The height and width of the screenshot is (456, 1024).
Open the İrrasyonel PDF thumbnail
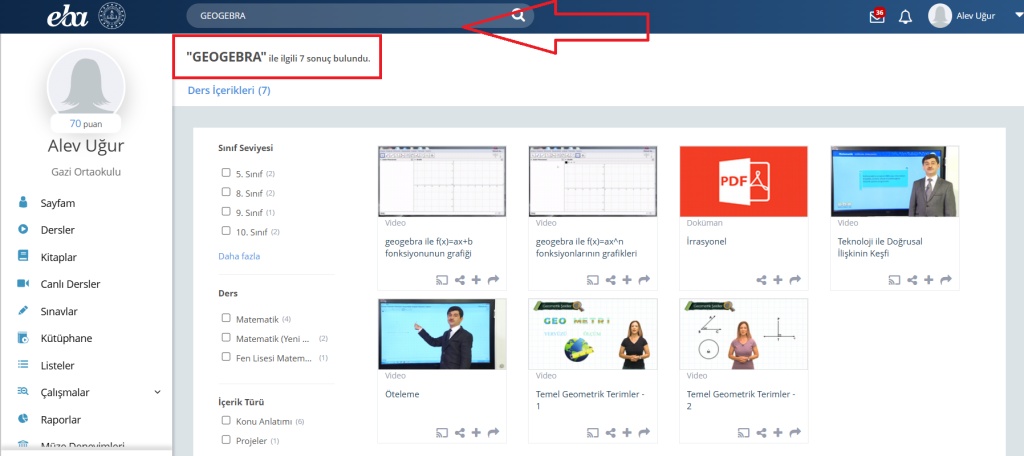pos(744,181)
